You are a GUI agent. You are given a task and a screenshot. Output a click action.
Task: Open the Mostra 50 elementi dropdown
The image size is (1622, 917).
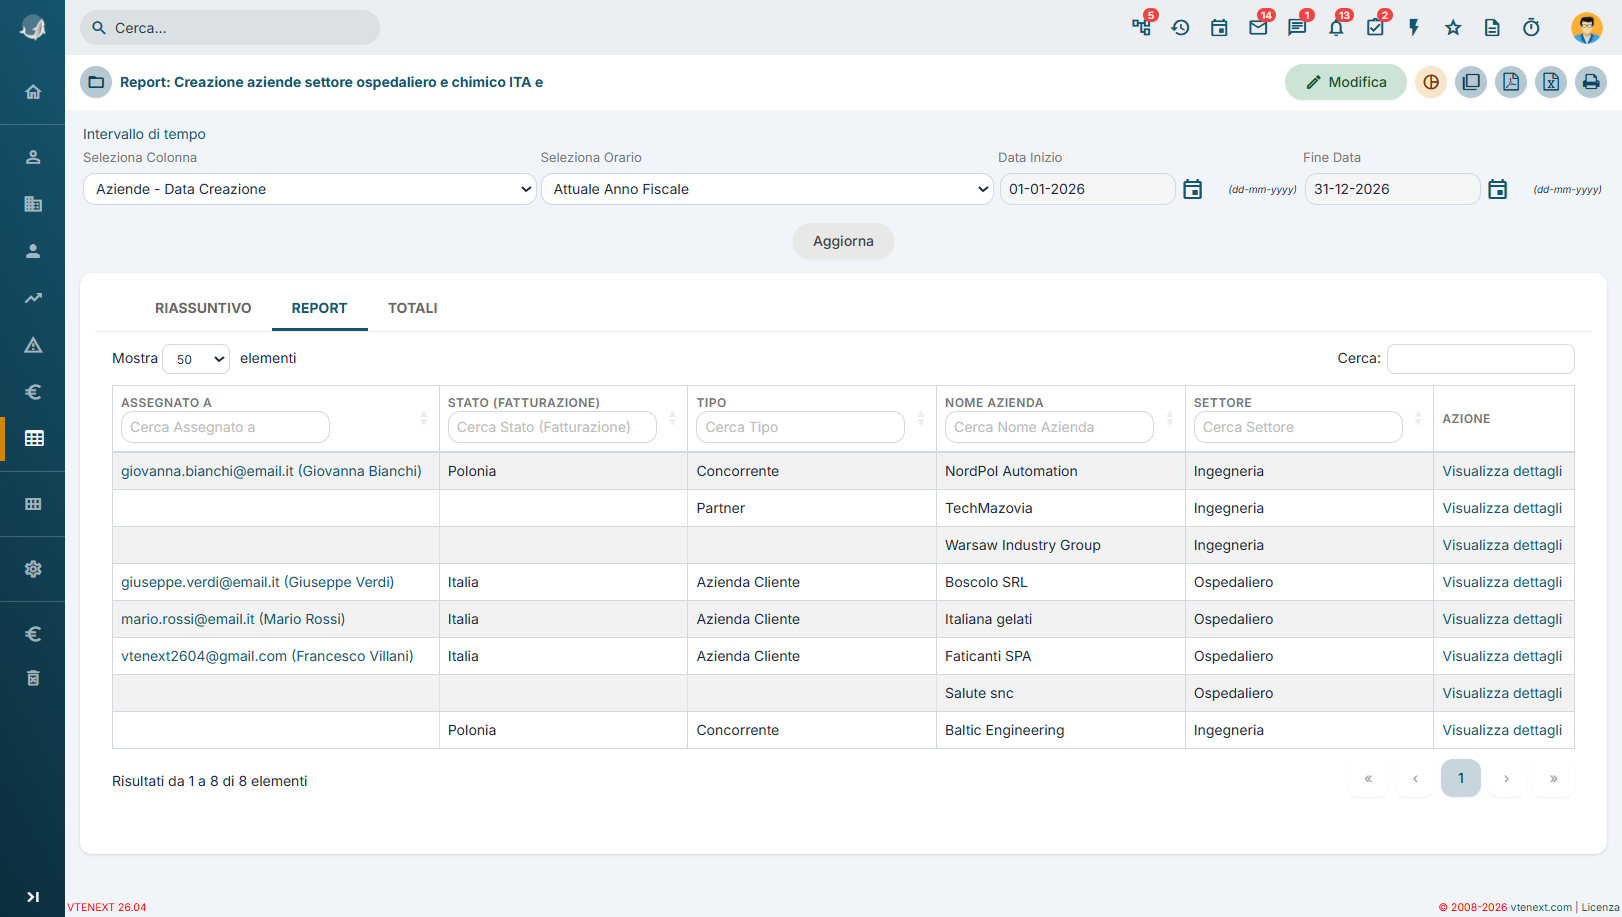196,359
